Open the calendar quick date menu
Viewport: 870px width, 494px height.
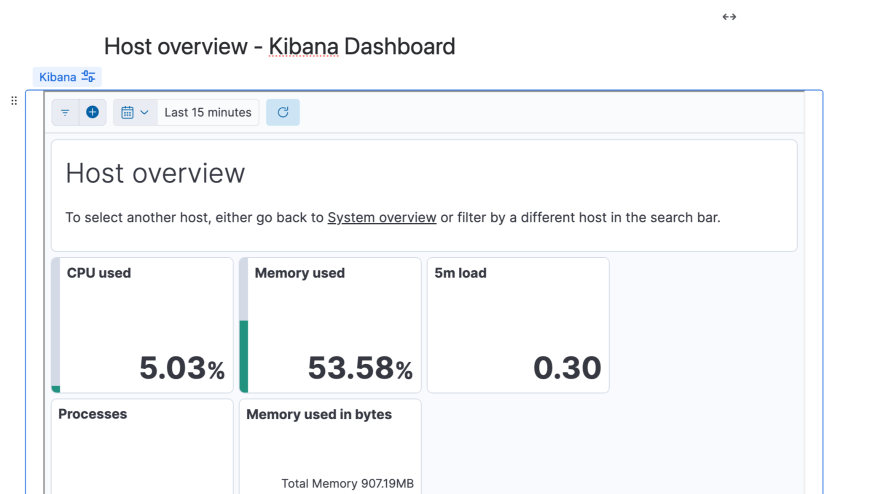pyautogui.click(x=135, y=113)
